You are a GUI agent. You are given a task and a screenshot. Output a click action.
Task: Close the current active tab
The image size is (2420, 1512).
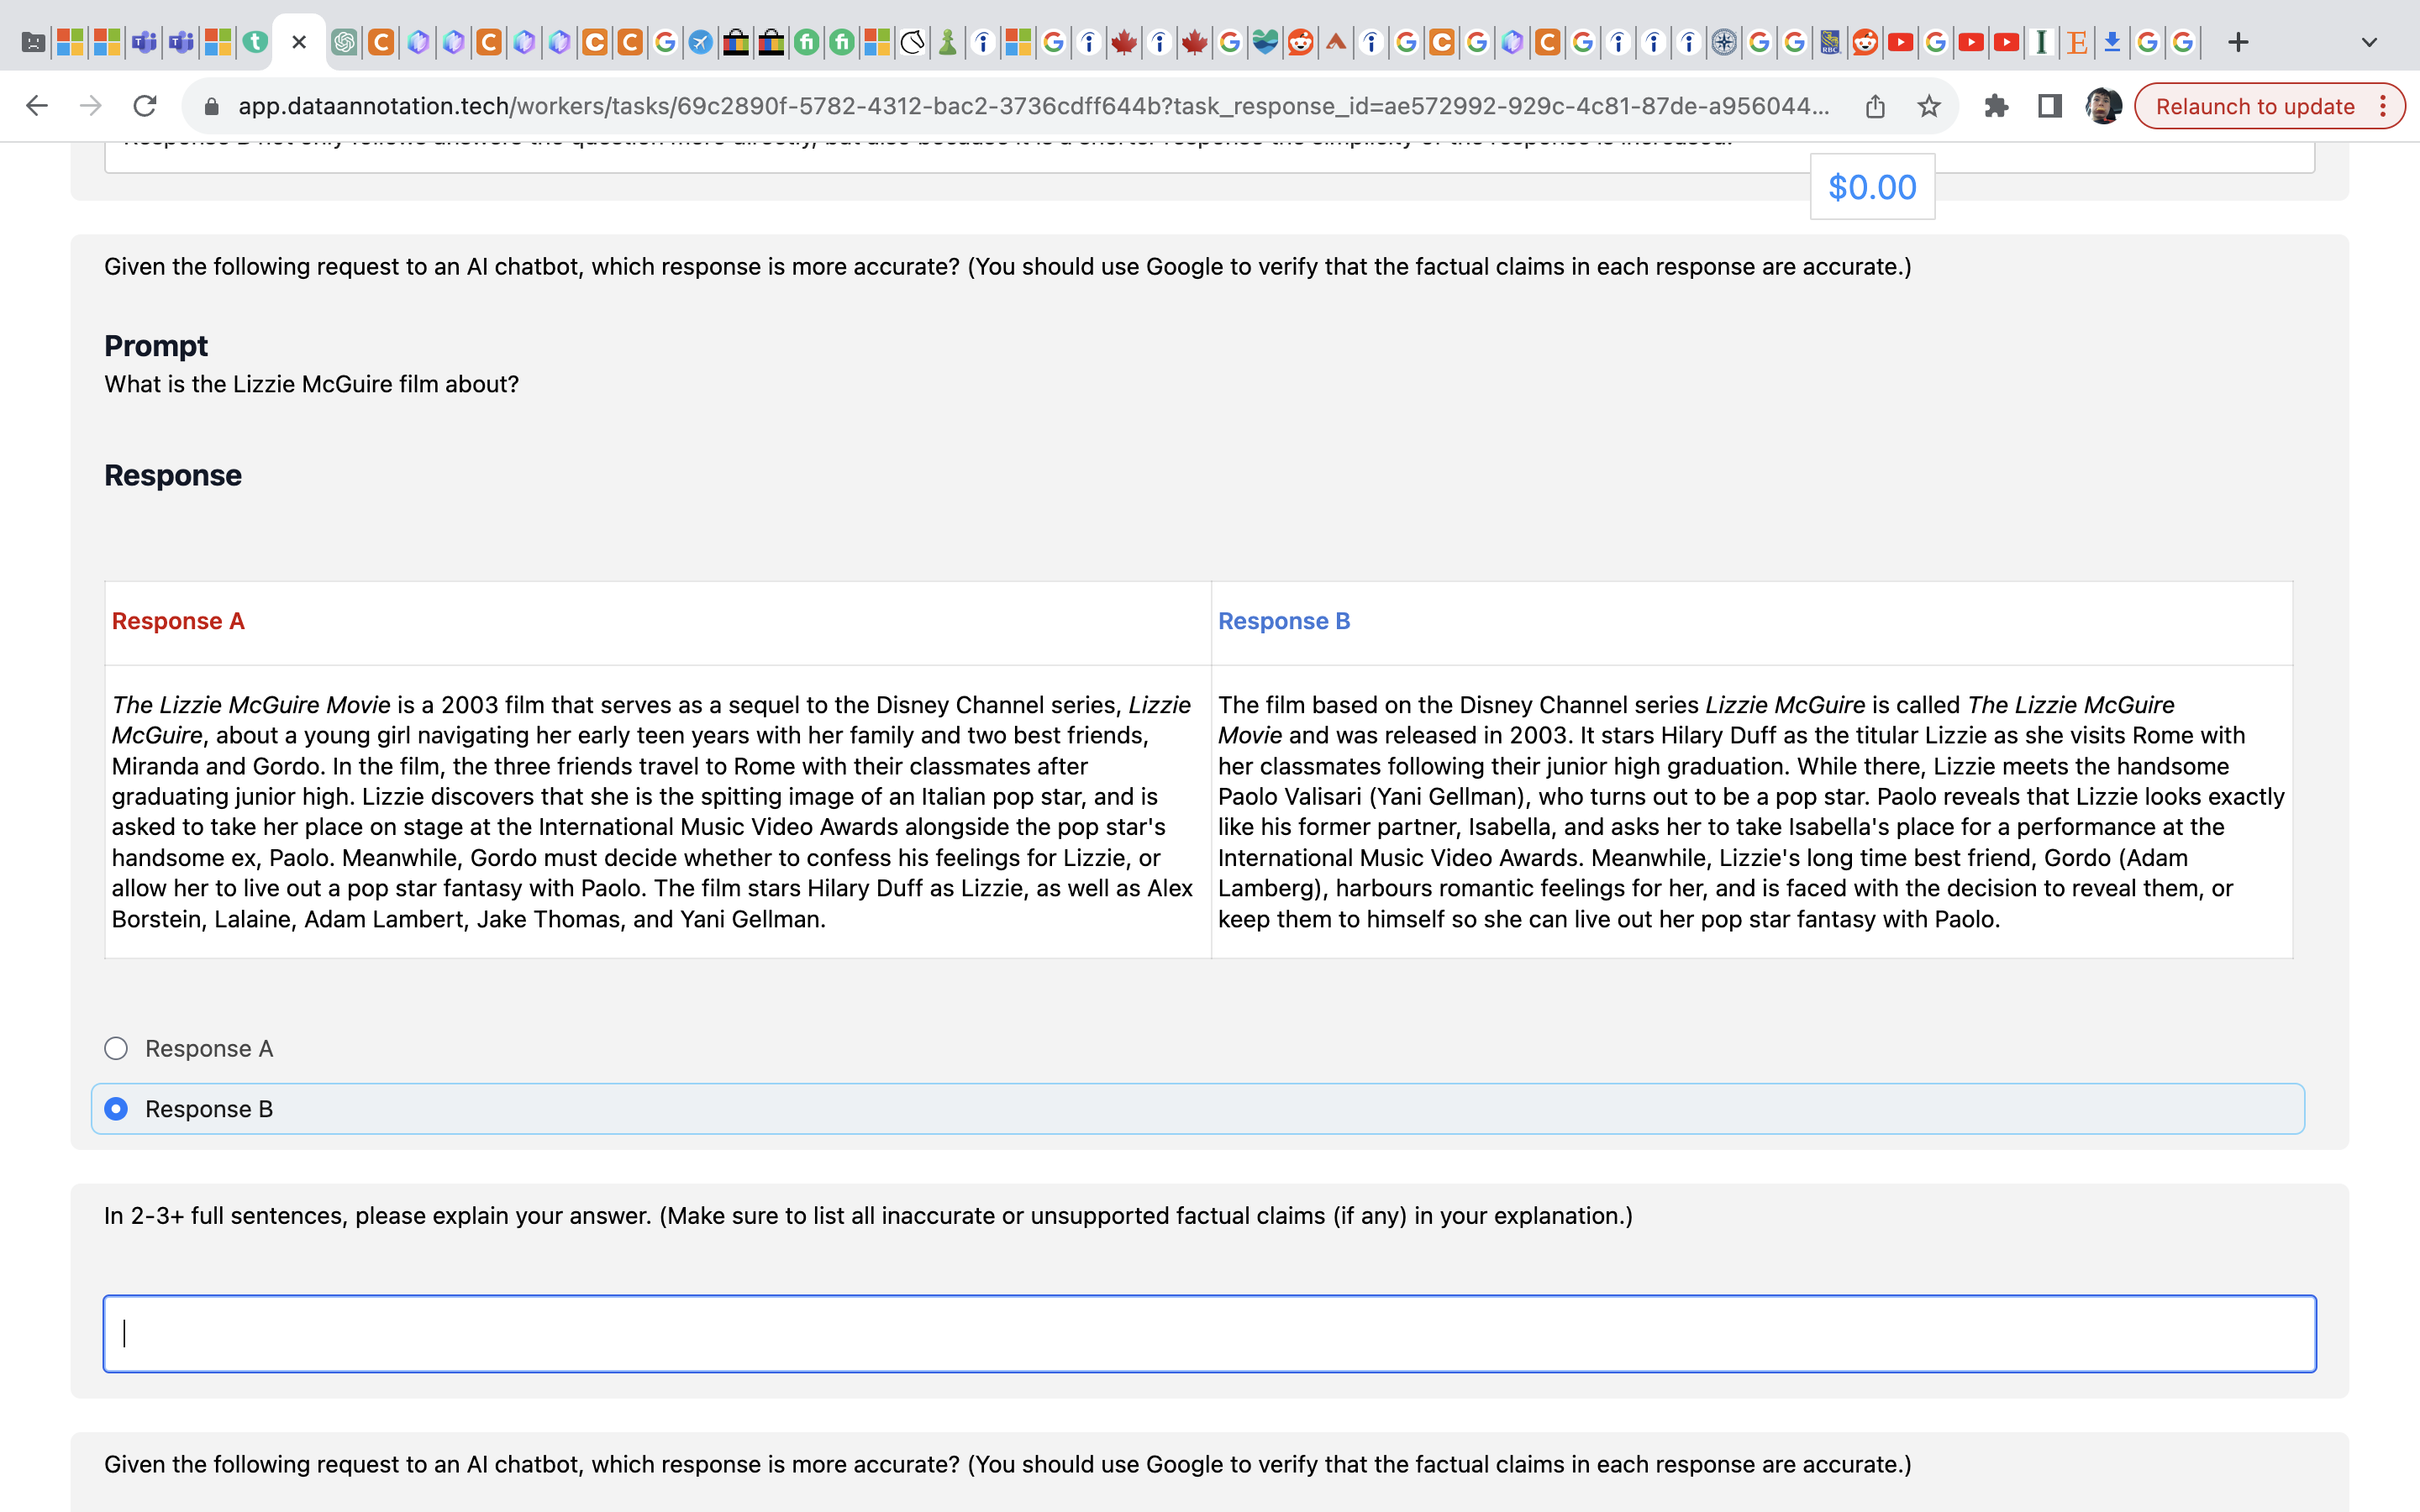coord(299,42)
